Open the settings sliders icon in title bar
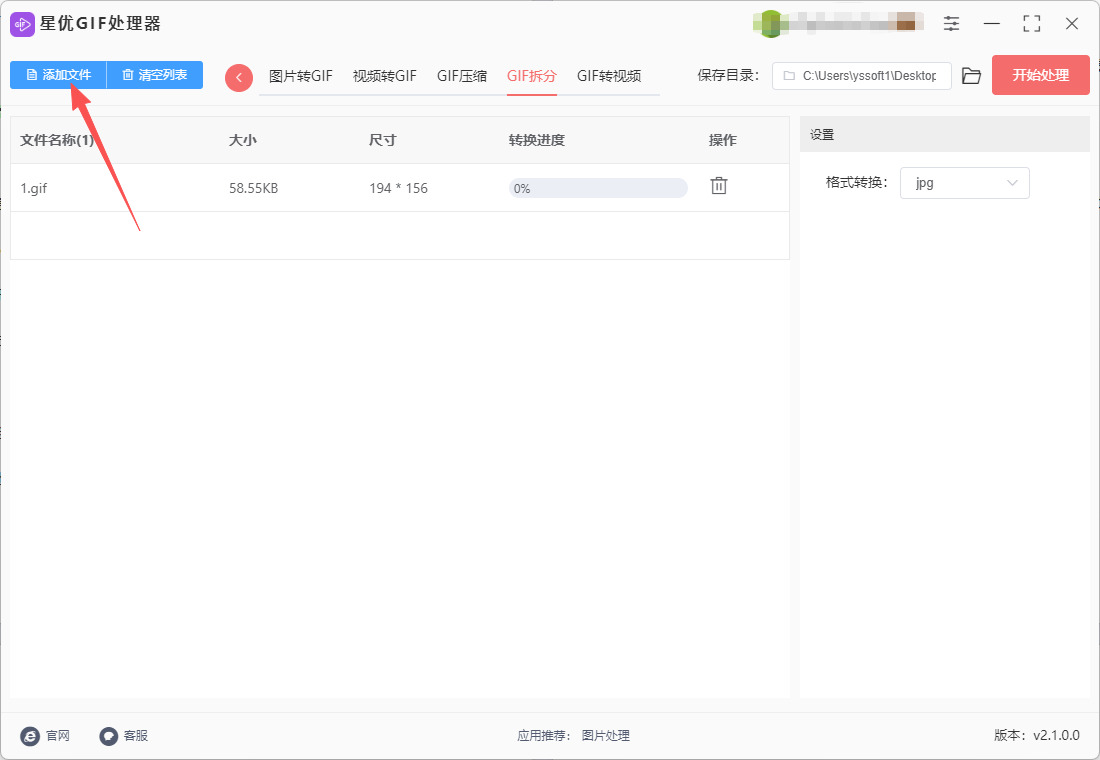1100x760 pixels. 951,24
